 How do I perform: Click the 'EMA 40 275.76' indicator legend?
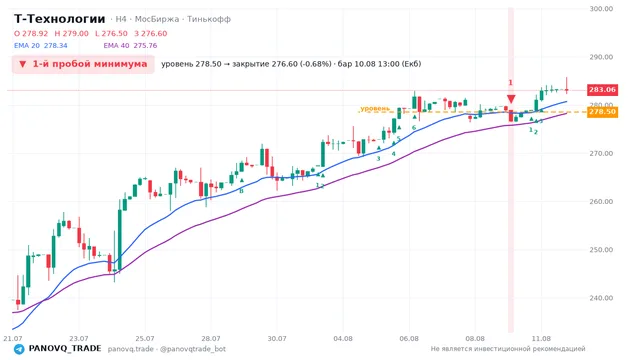click(130, 46)
